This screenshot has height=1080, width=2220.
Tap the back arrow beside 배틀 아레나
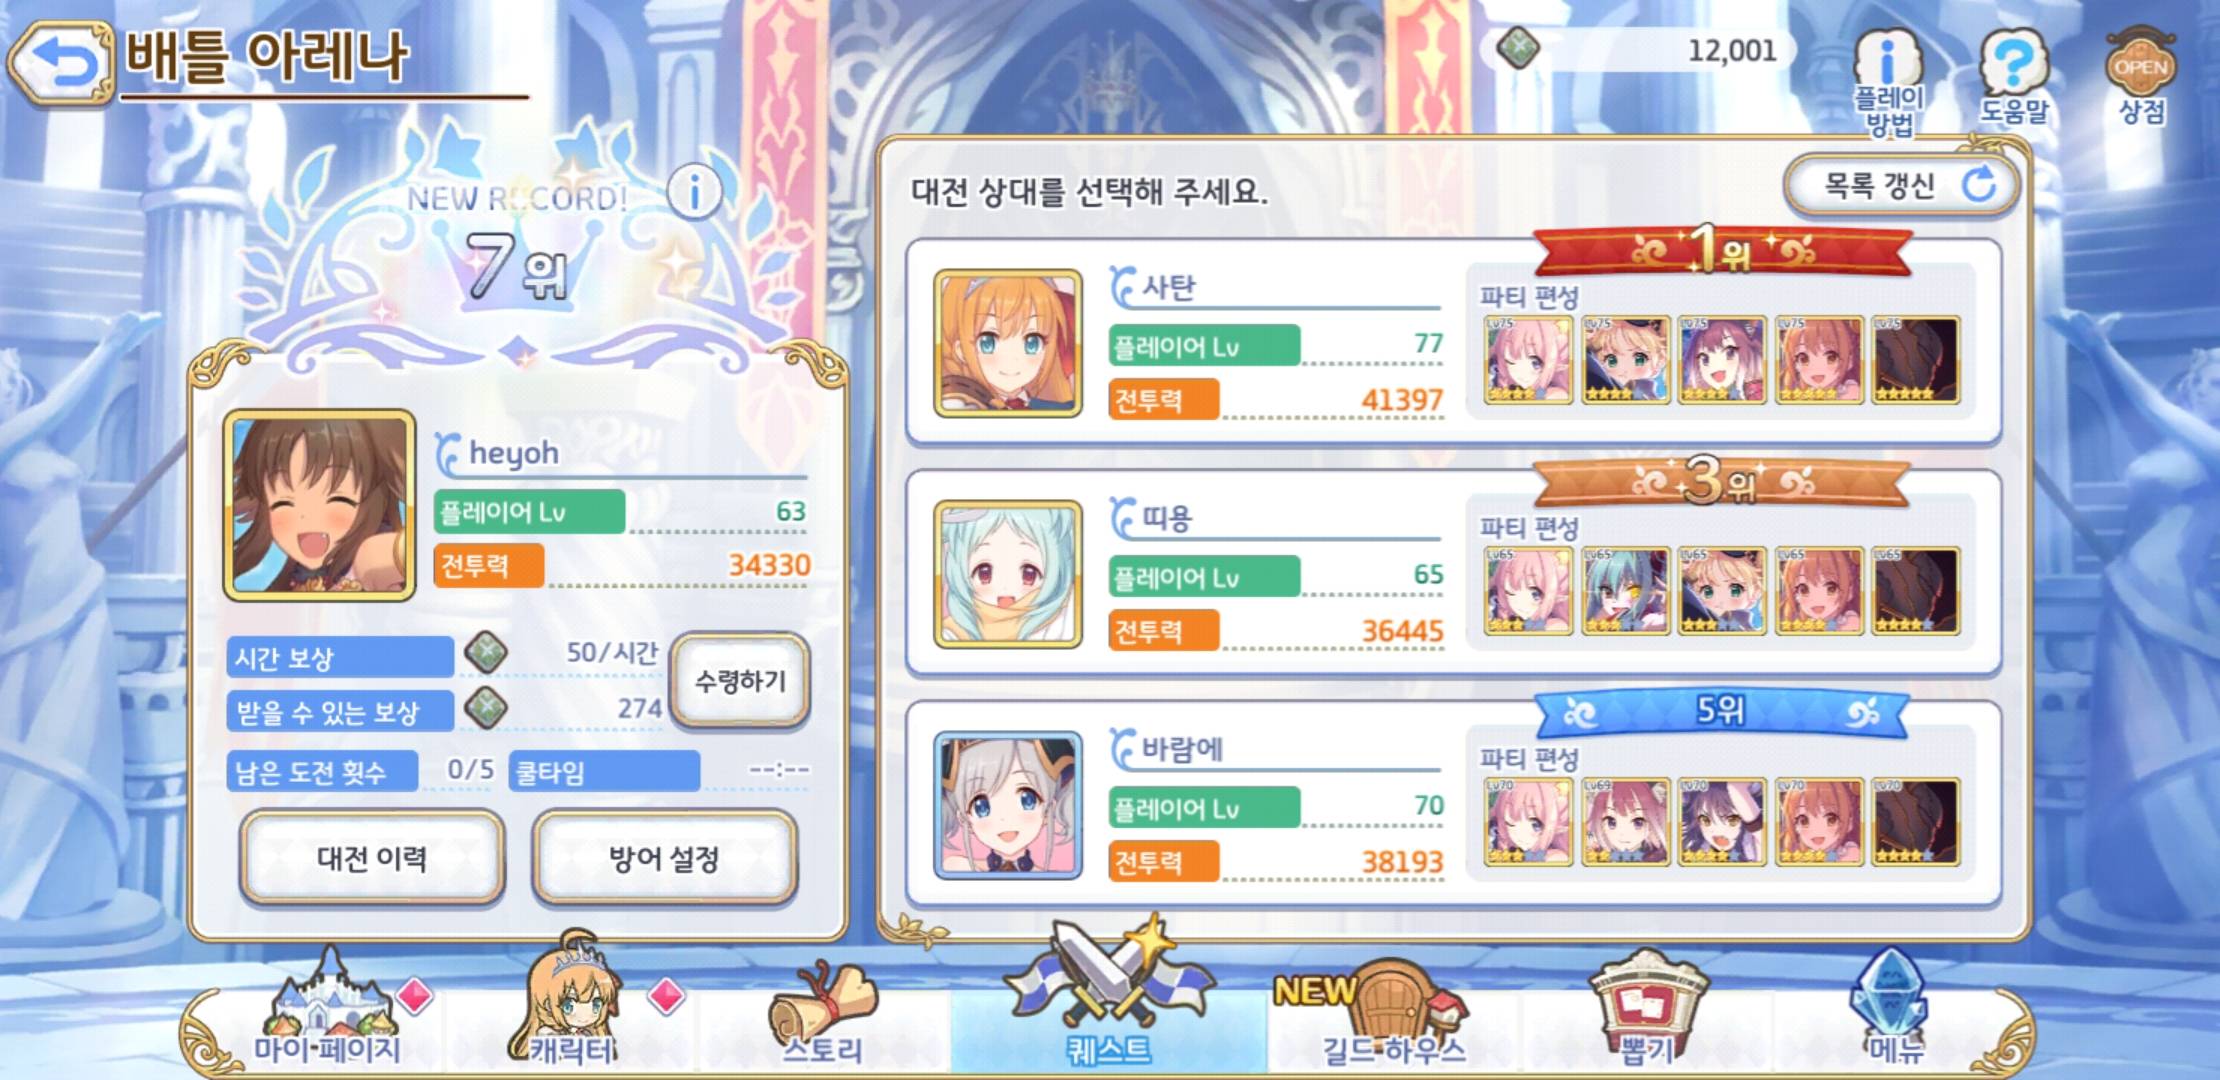60,64
